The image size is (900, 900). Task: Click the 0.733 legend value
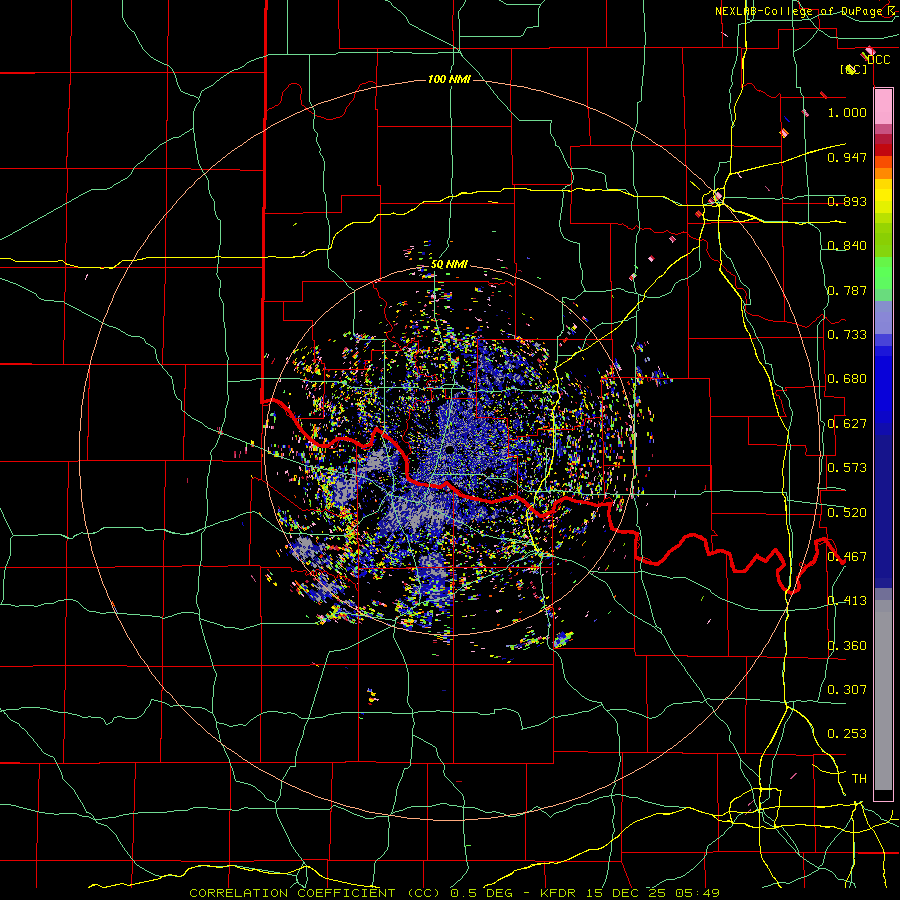[847, 335]
